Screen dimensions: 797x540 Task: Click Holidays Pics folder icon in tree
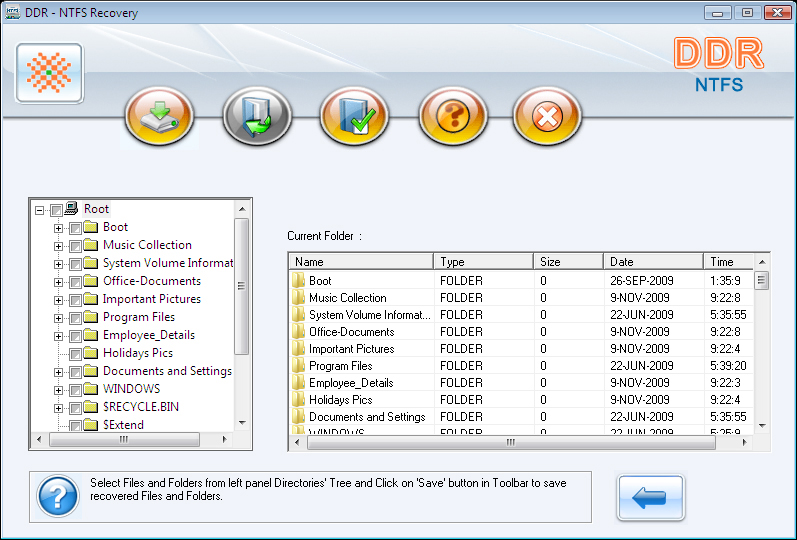point(90,352)
